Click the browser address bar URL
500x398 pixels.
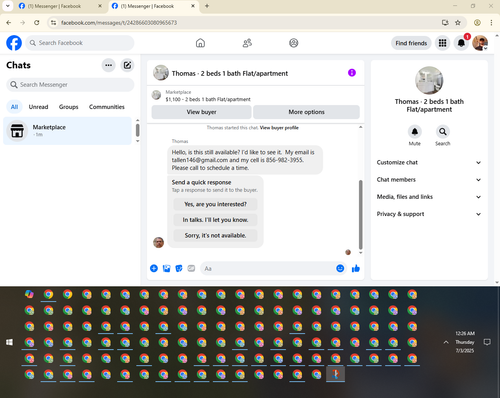(119, 23)
